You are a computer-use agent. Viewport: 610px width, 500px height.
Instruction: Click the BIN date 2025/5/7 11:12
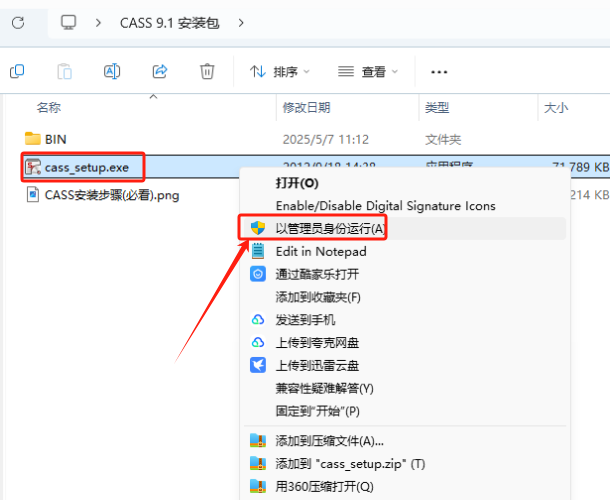pos(326,139)
